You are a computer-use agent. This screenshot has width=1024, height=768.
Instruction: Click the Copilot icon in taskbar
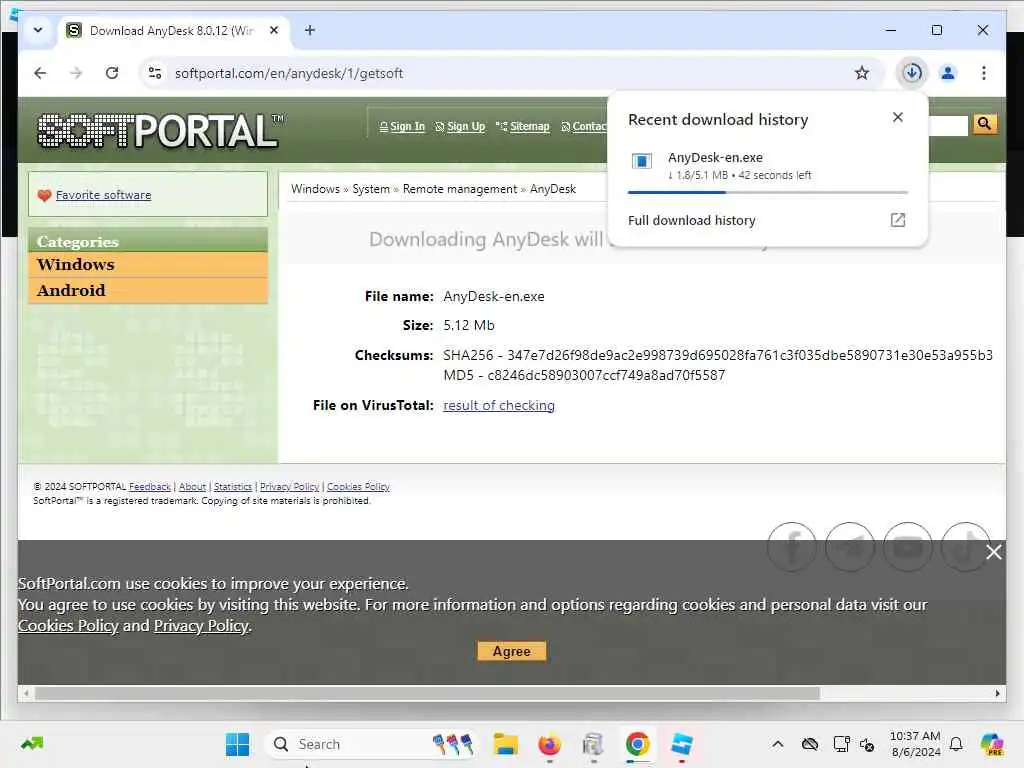992,744
